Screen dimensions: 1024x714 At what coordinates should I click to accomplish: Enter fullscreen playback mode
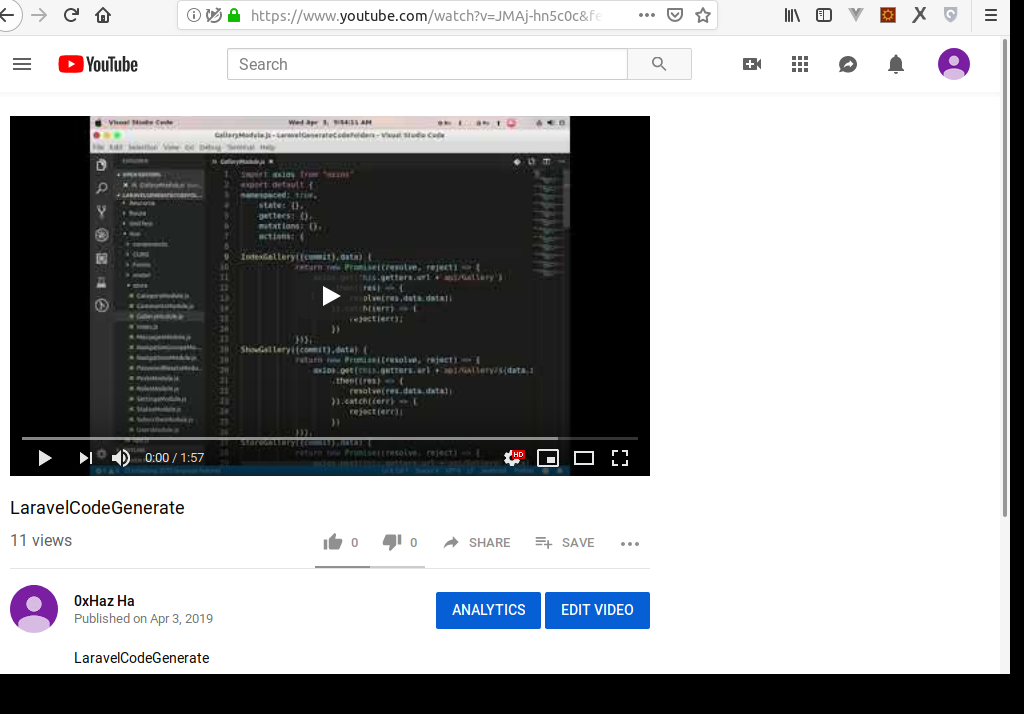coord(620,457)
